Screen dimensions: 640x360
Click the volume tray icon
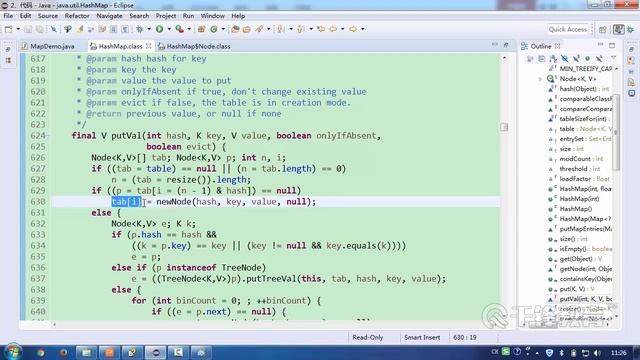coord(597,353)
